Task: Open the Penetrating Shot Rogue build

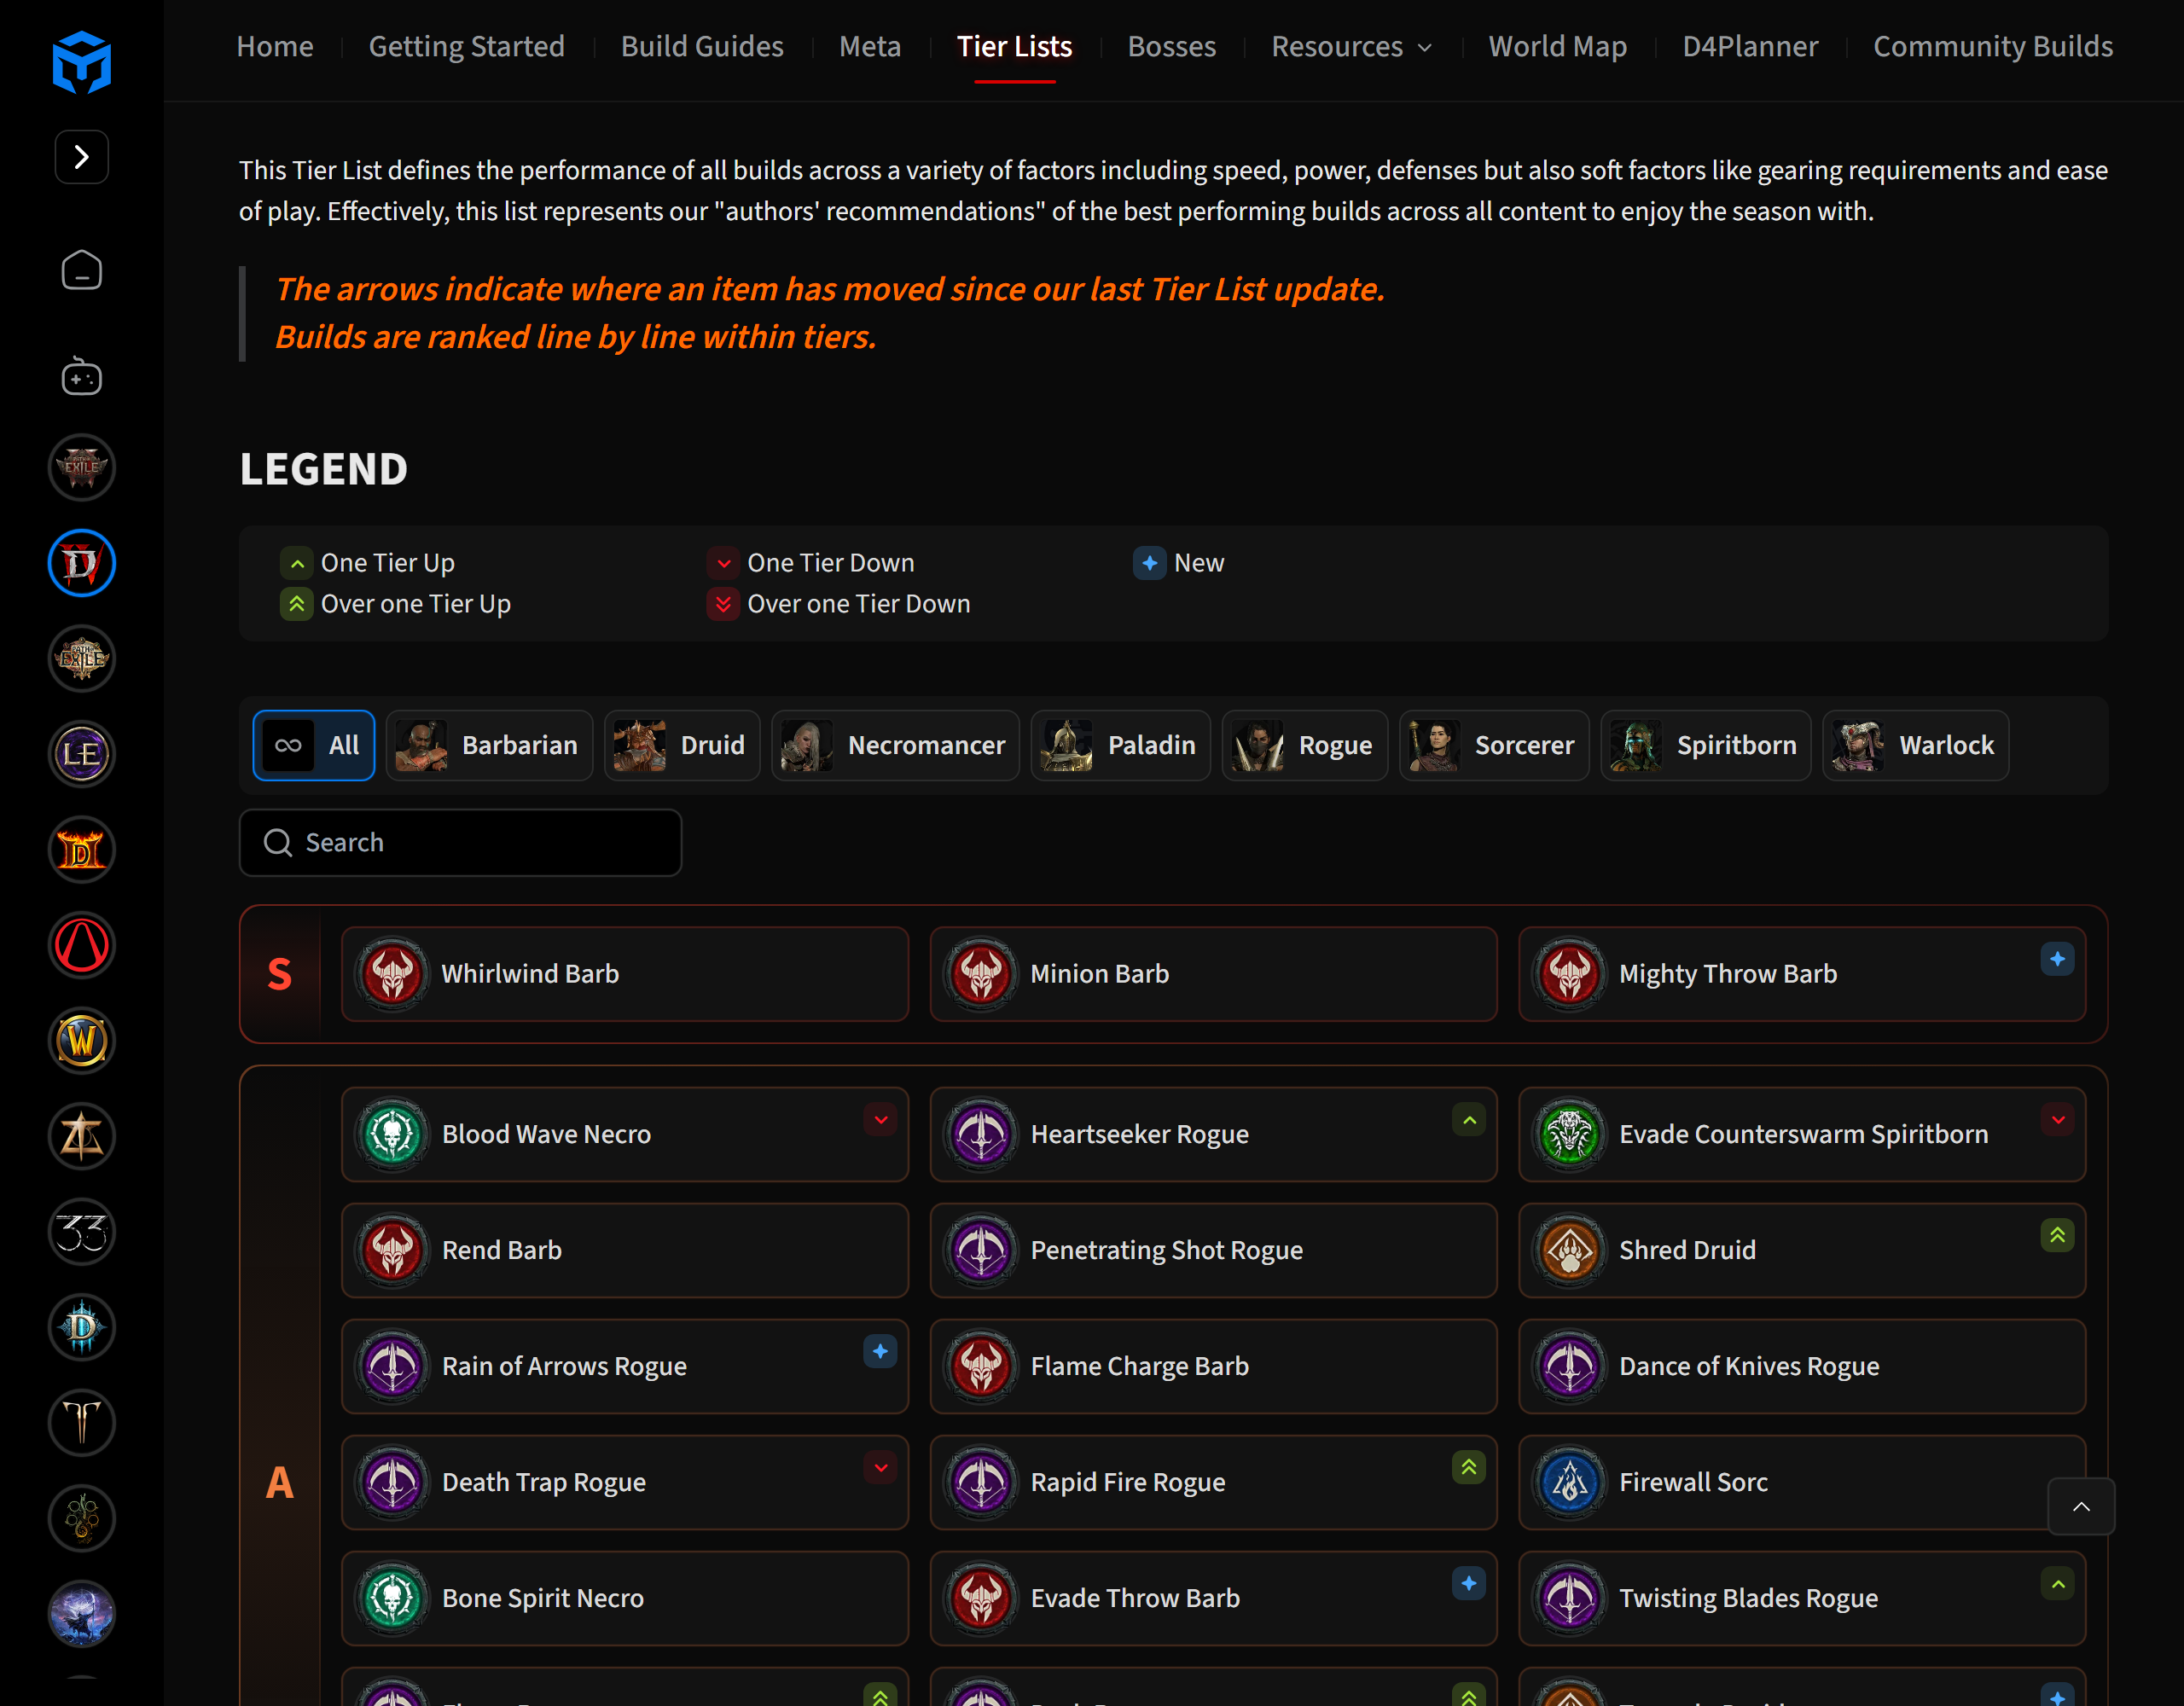Action: point(1213,1250)
